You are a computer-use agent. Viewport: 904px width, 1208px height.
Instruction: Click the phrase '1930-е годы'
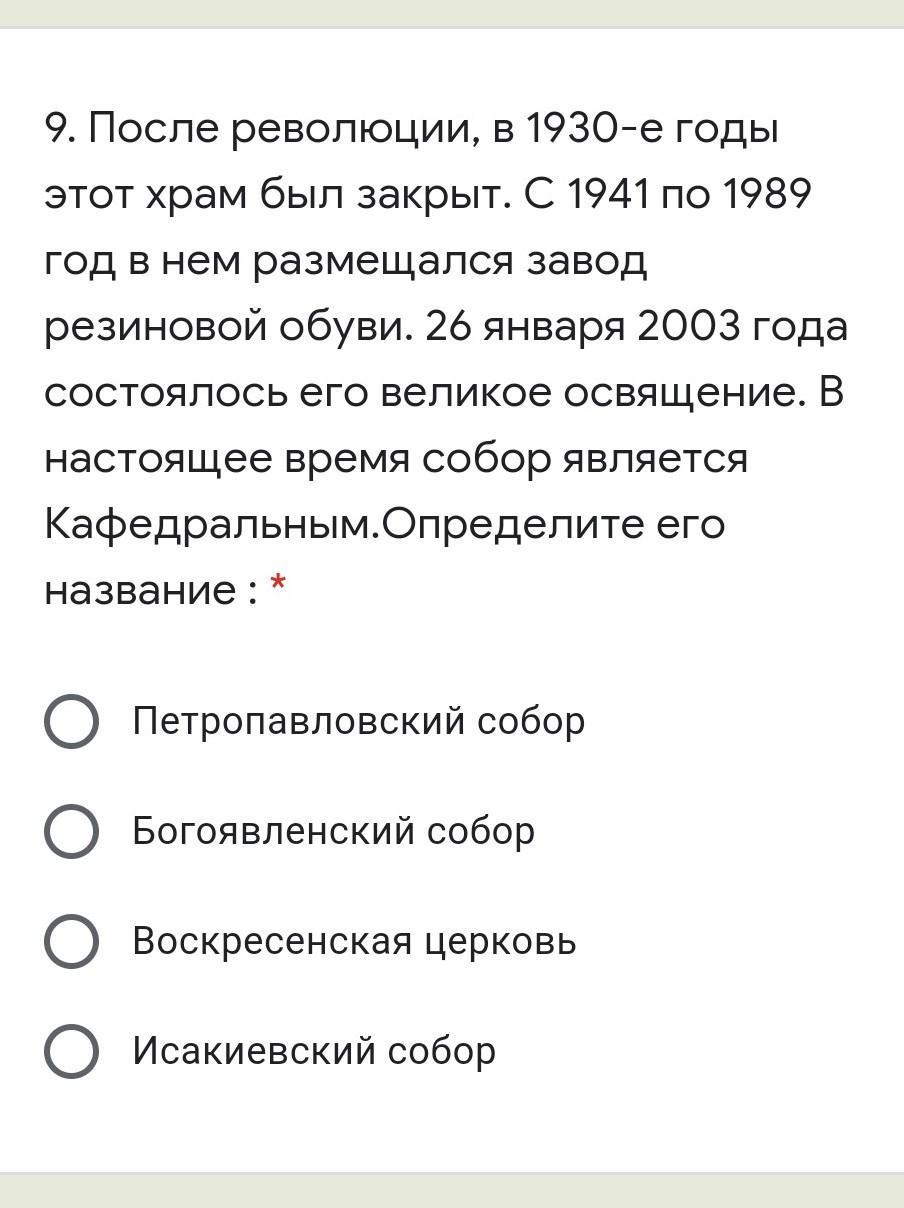pyautogui.click(x=651, y=128)
